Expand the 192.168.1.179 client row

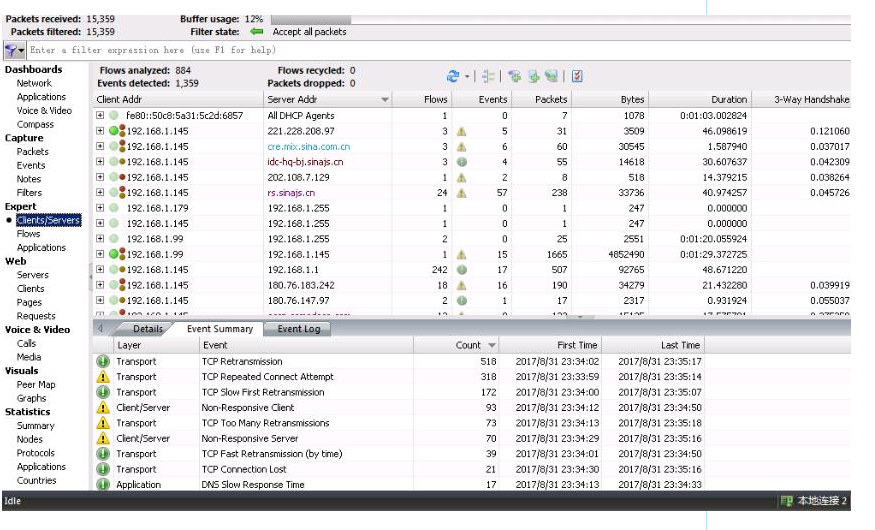pos(100,208)
